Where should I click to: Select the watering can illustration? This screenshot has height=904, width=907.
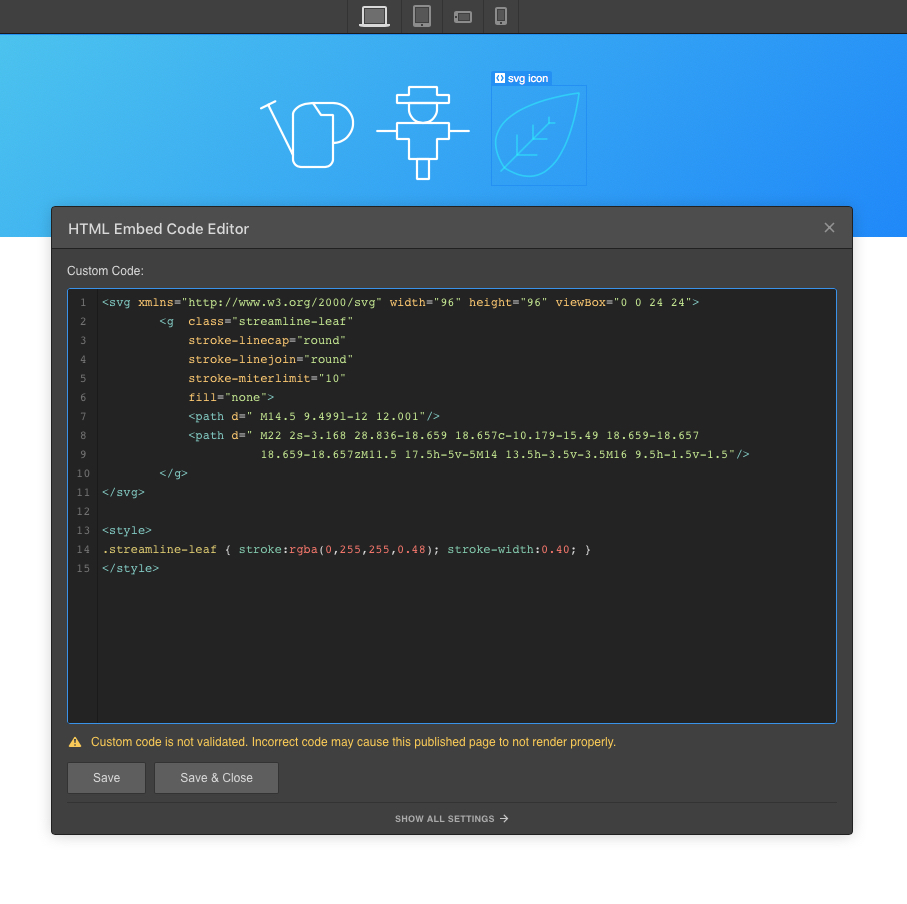(308, 133)
